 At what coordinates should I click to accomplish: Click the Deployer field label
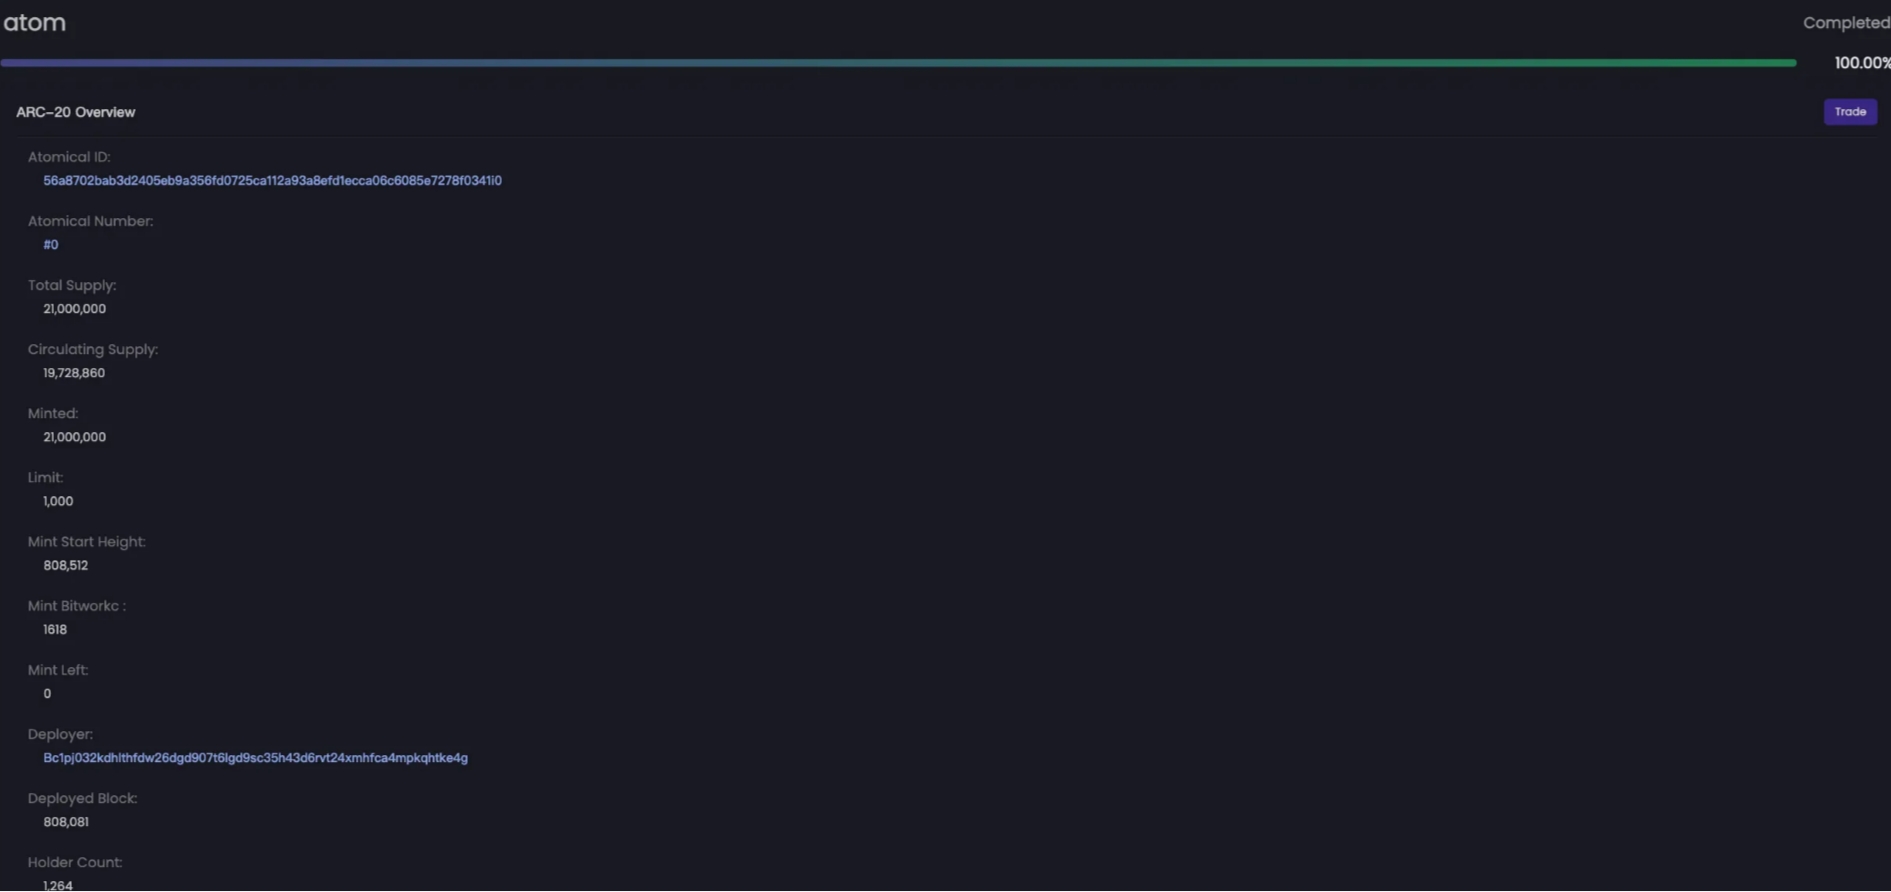coord(60,734)
